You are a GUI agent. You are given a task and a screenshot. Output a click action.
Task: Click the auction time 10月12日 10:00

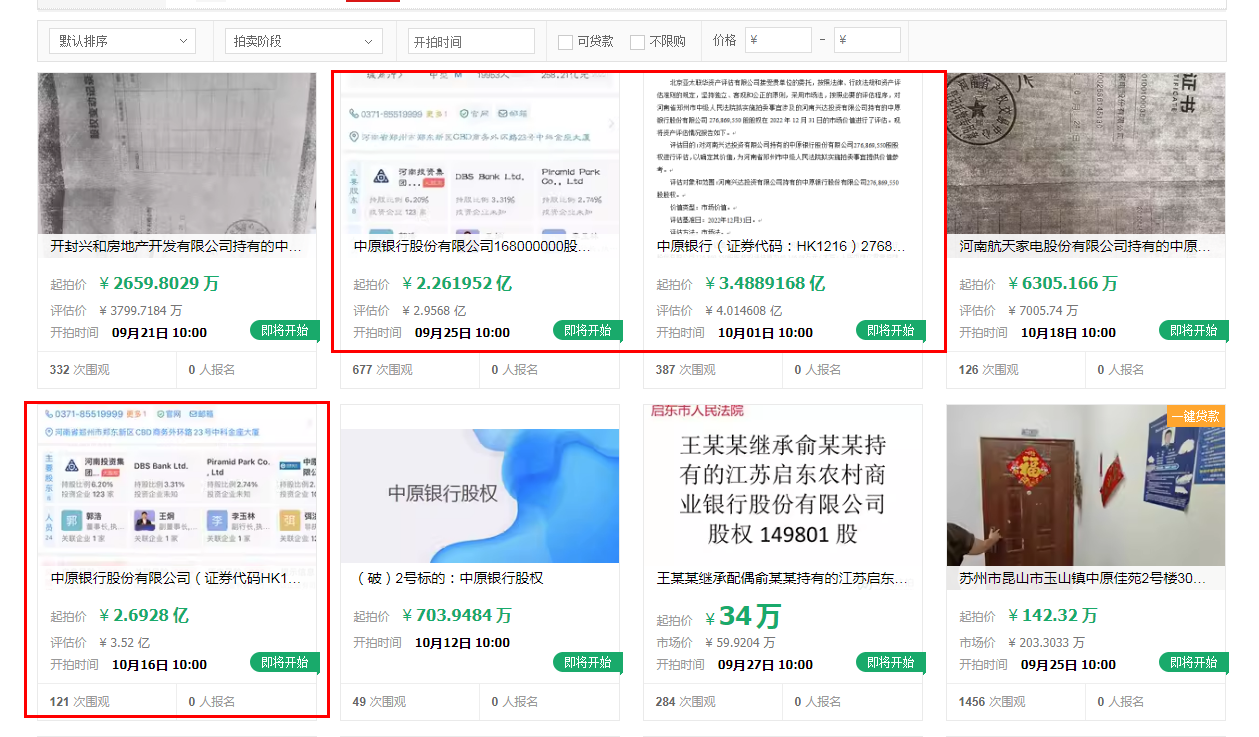click(462, 643)
